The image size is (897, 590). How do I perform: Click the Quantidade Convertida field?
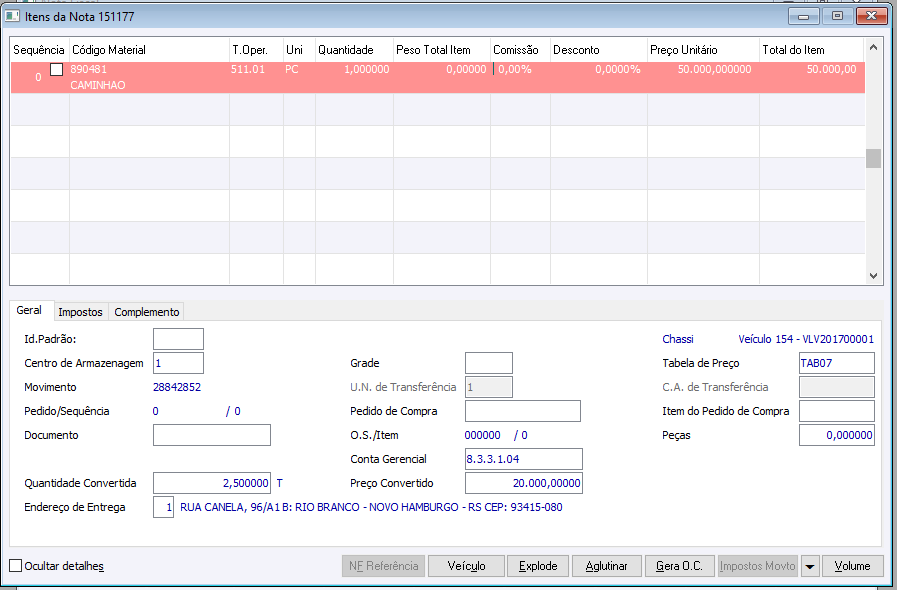(212, 483)
